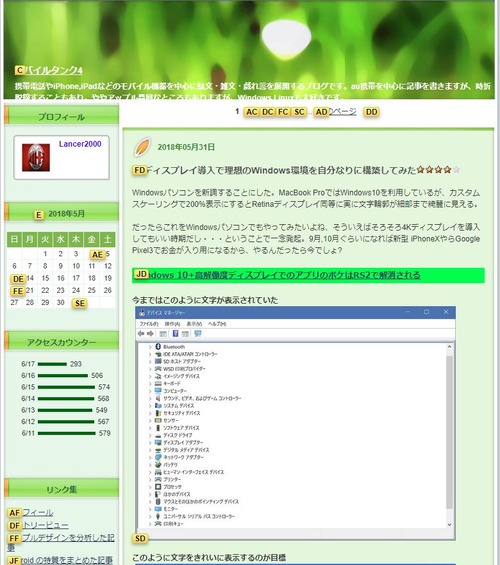The image size is (500, 565).
Task: Click the プロセッサ device icon
Action: click(158, 487)
